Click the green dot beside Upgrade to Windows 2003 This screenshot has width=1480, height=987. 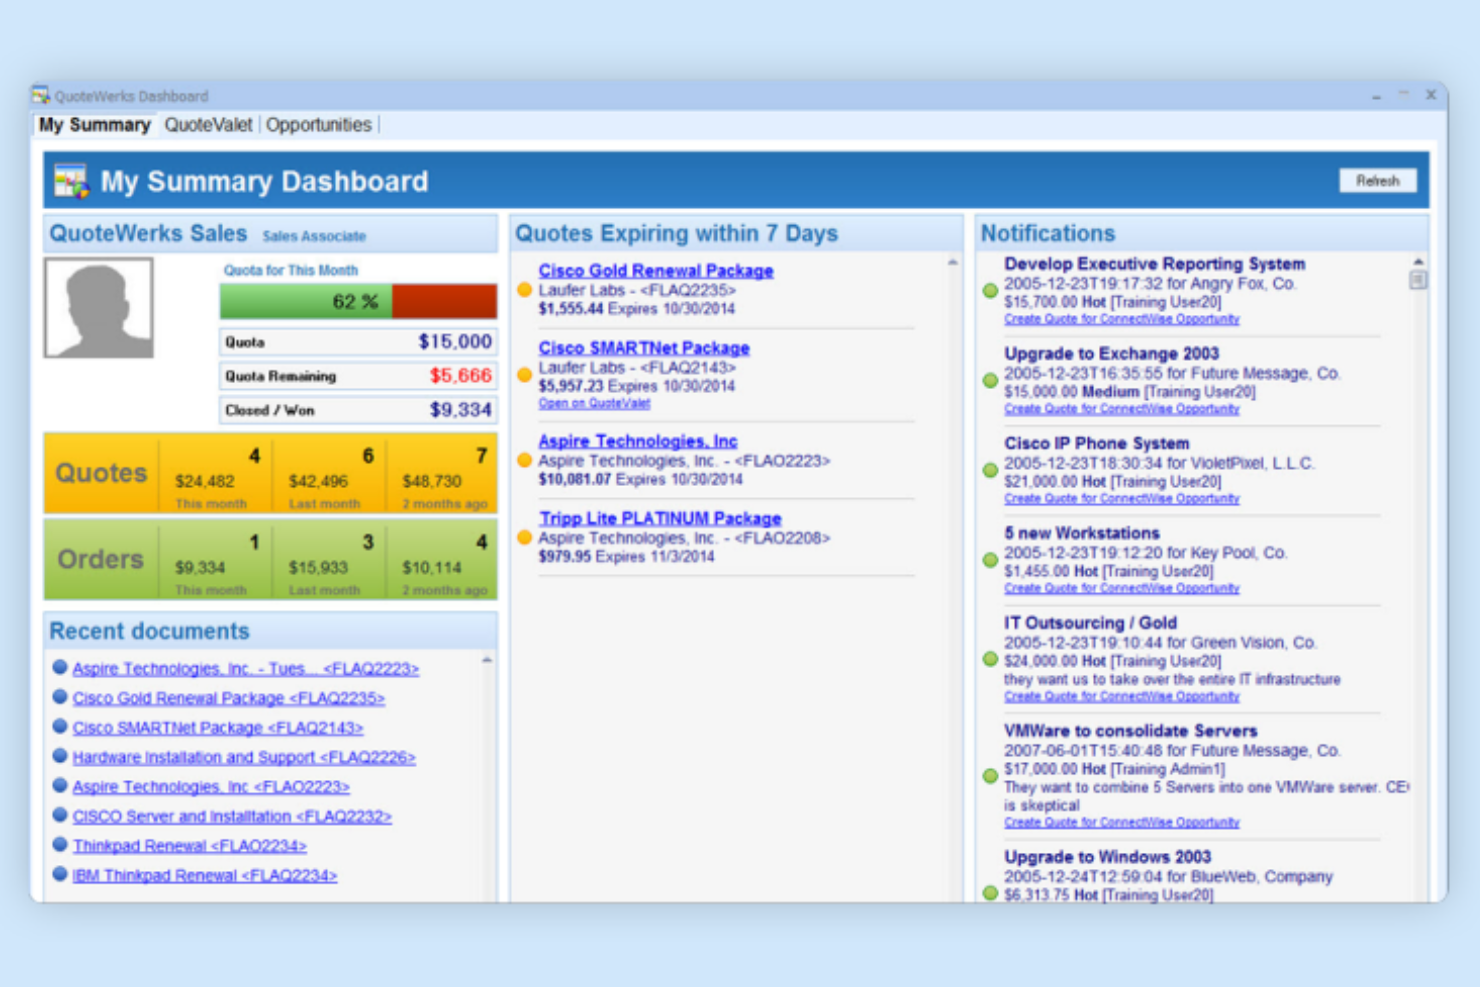(990, 893)
